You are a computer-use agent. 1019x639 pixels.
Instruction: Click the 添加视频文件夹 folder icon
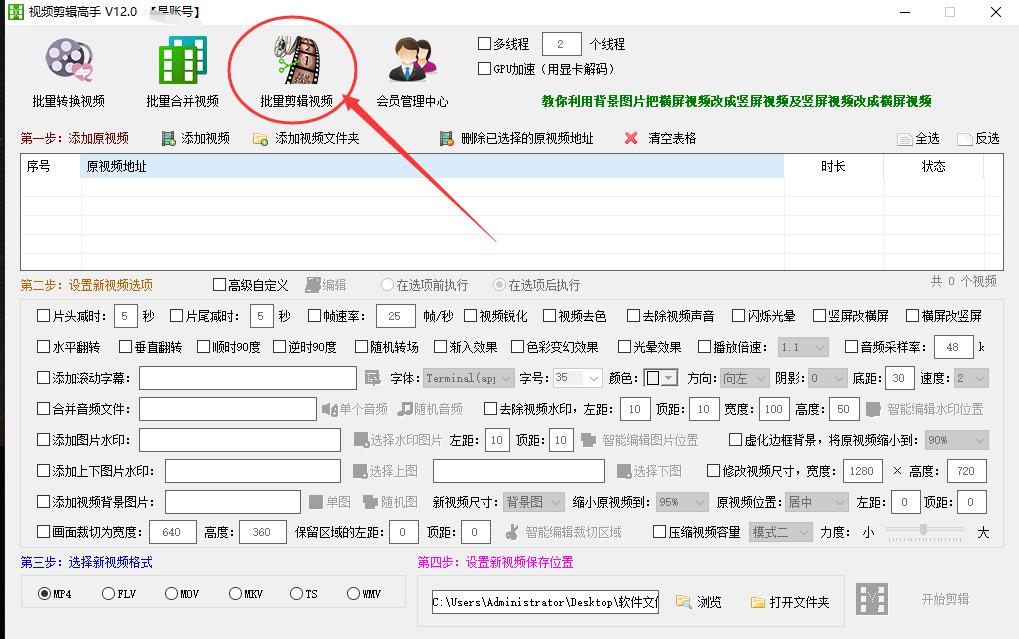tap(261, 138)
